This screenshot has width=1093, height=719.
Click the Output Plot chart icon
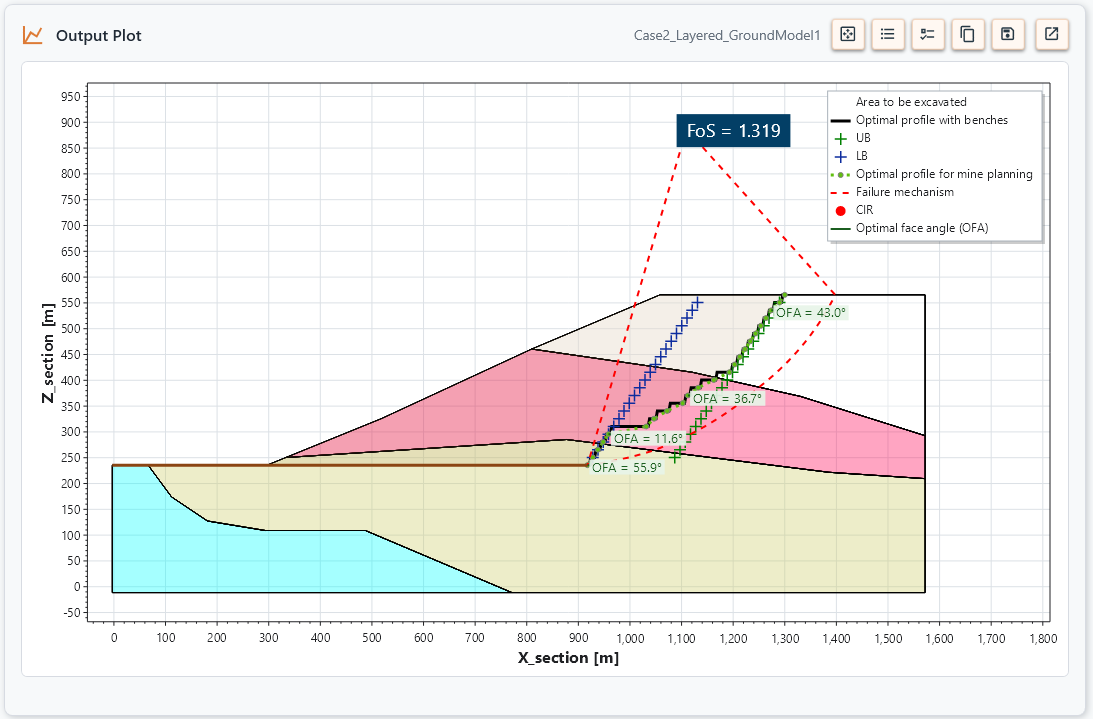33,36
